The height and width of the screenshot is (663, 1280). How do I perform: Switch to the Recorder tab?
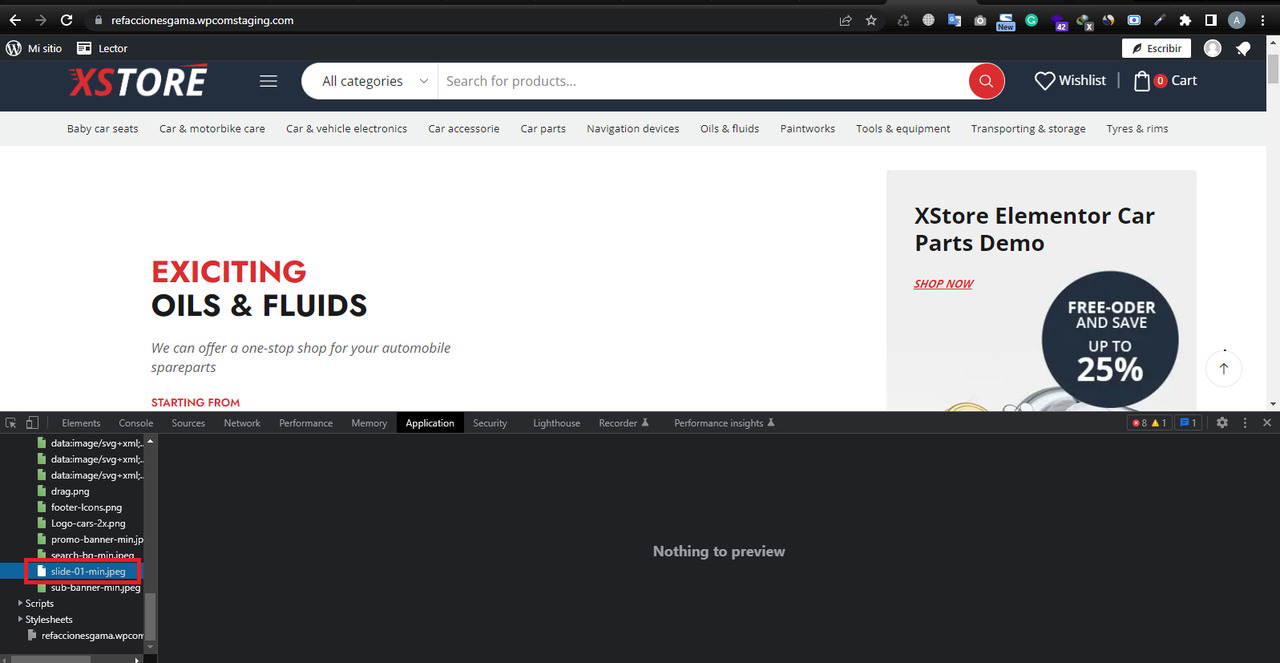coord(624,423)
